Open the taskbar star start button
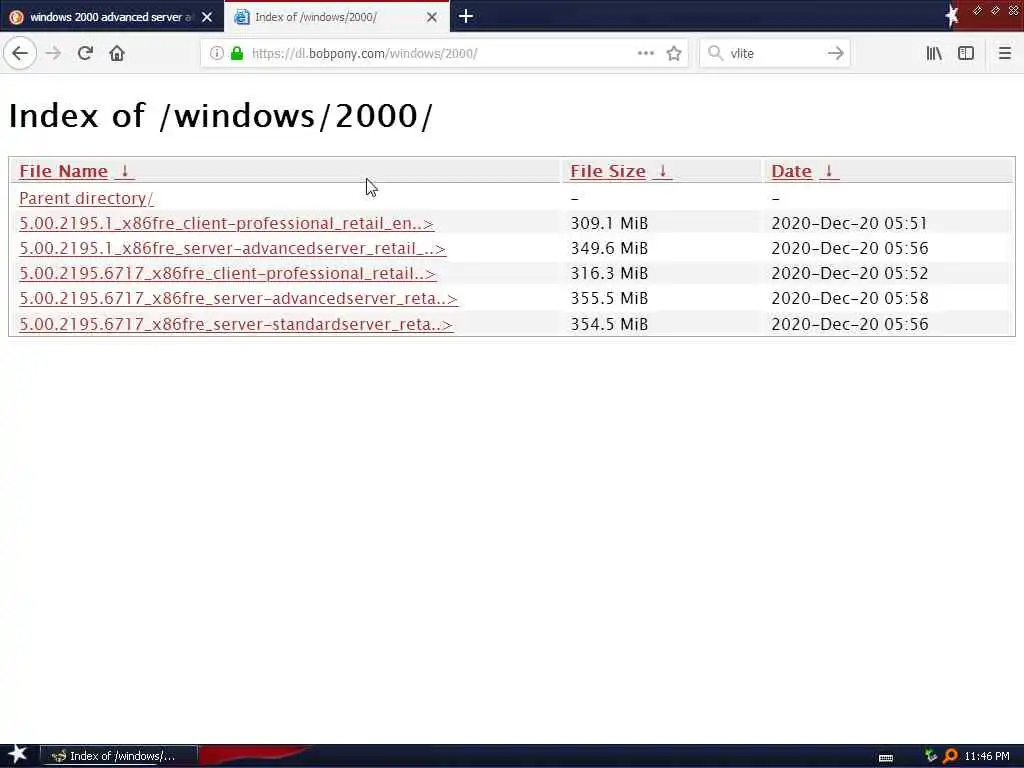Screen dimensions: 1024x768 [x=17, y=755]
